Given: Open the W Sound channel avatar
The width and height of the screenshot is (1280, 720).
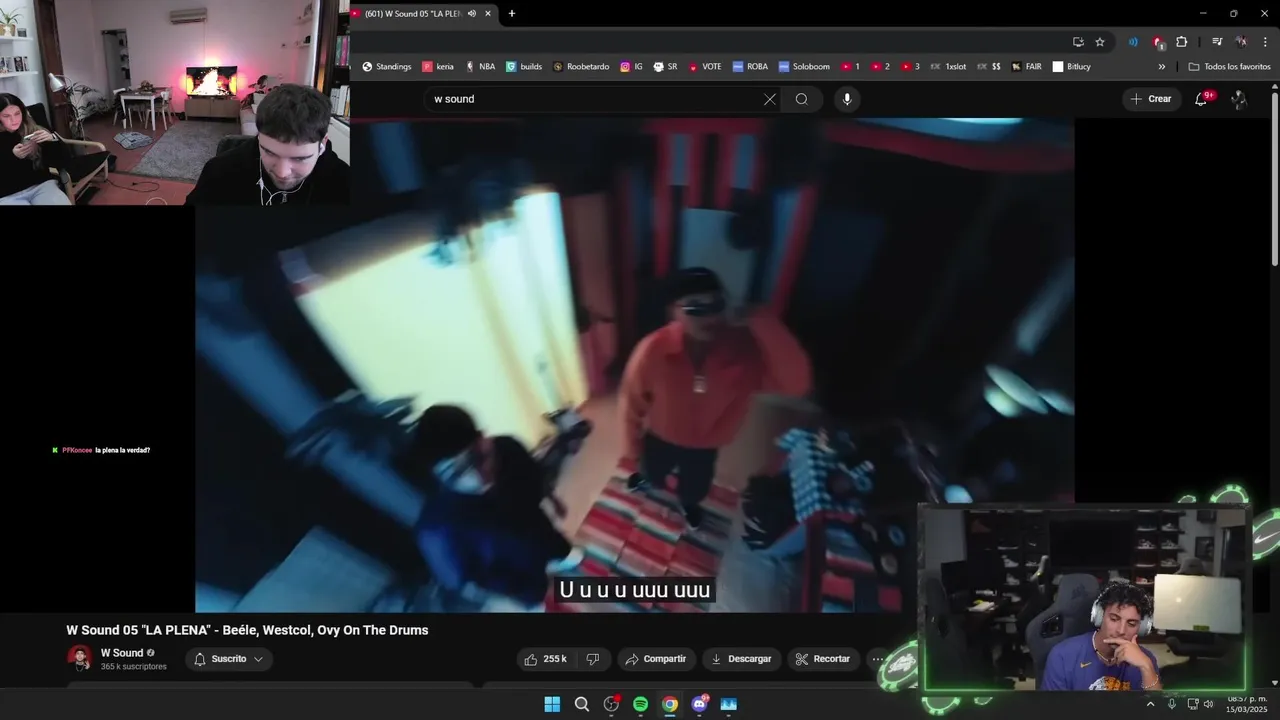Looking at the screenshot, I should pos(80,658).
